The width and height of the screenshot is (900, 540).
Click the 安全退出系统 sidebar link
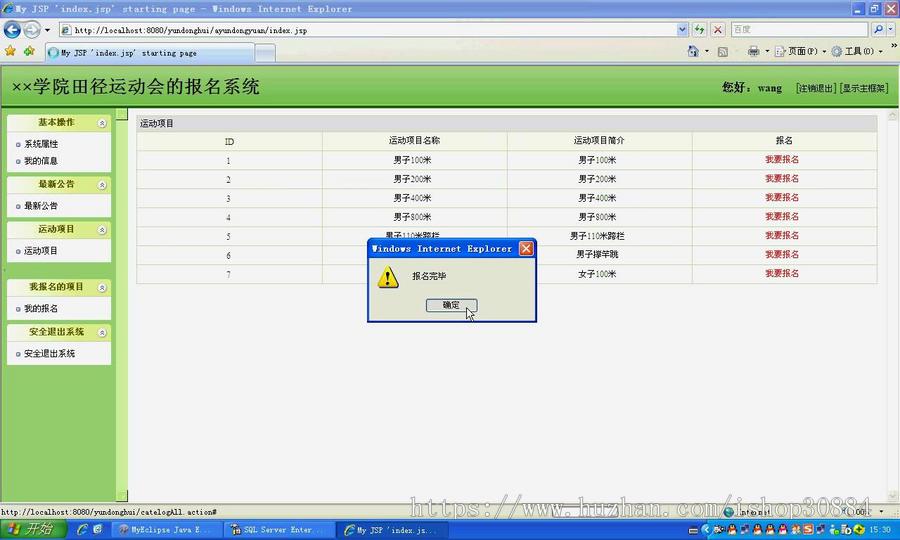(49, 353)
